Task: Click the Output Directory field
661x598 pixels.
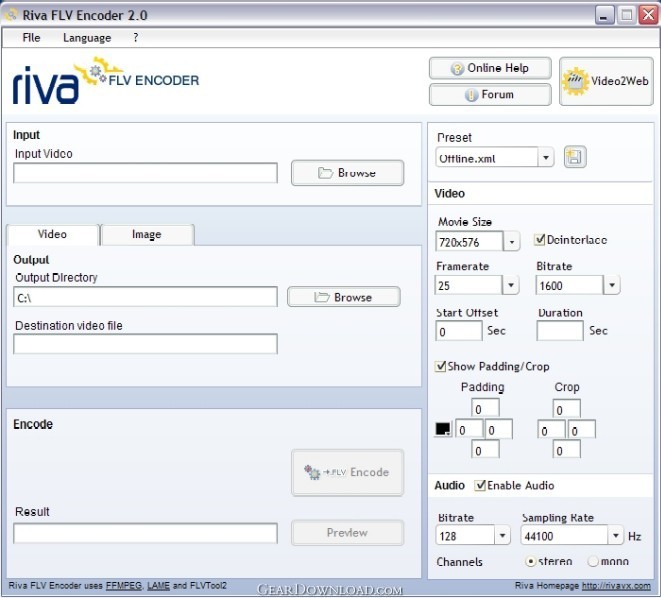Action: (145, 297)
